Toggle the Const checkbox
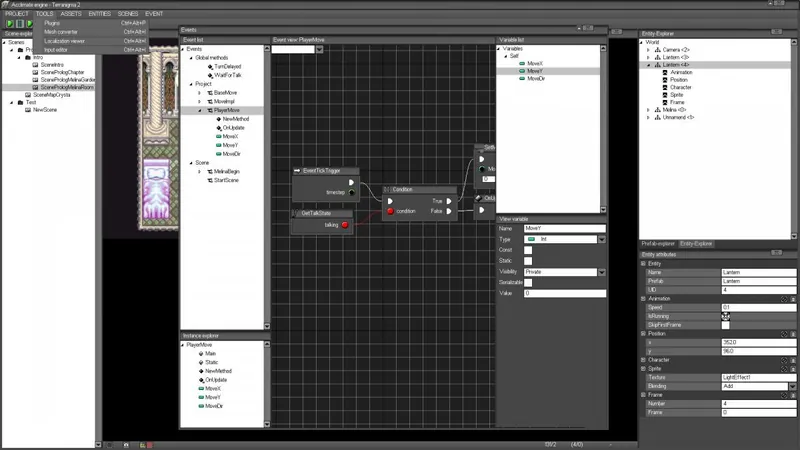 coord(528,250)
